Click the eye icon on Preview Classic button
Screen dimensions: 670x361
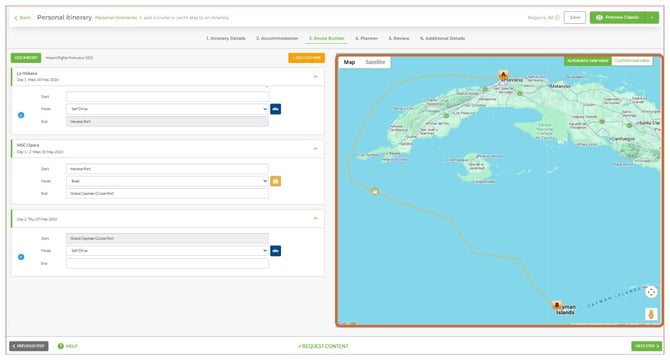(599, 18)
